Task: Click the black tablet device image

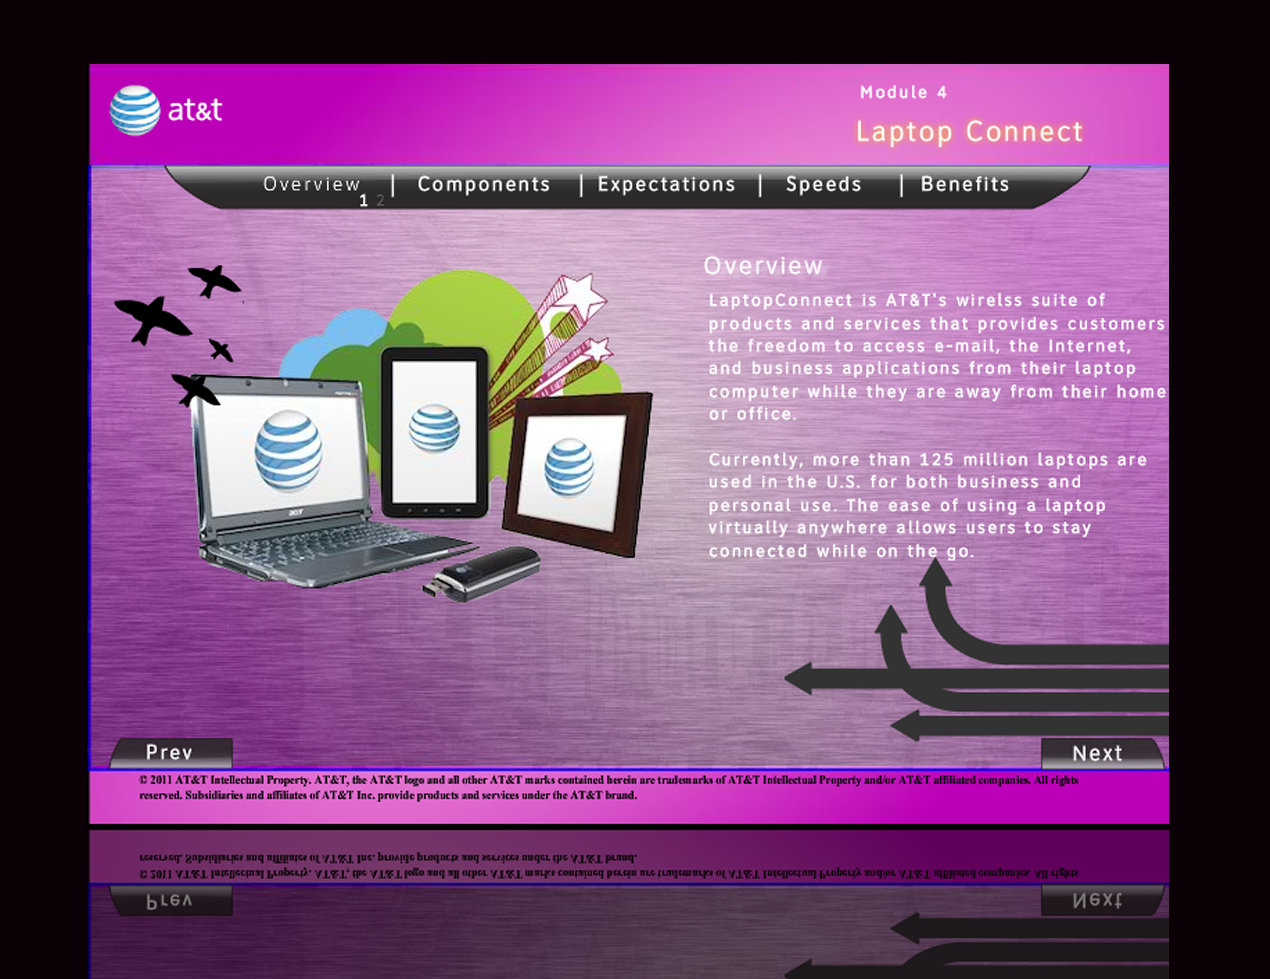Action: click(435, 432)
